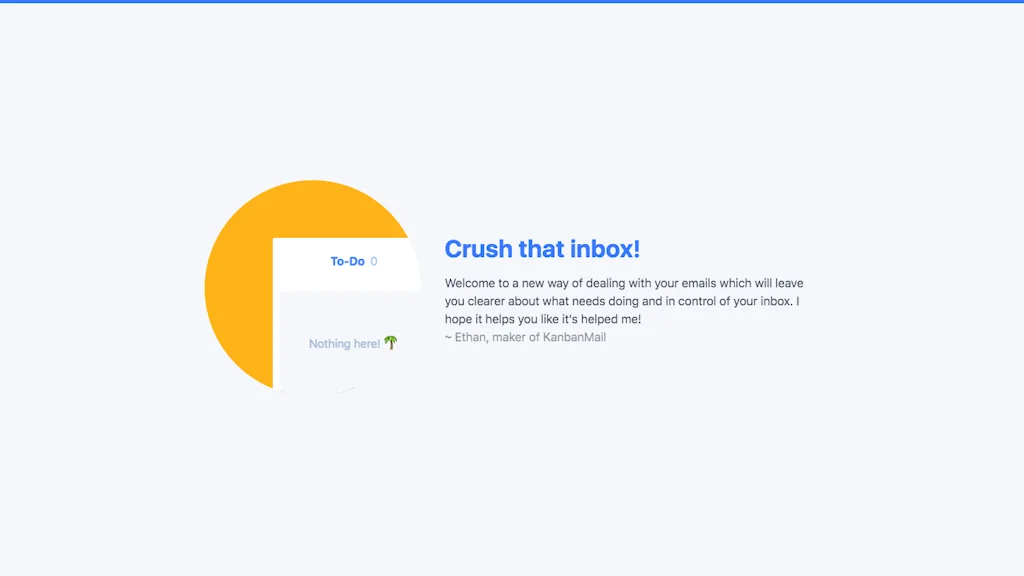Click the word "Crush" in the heading

point(478,249)
